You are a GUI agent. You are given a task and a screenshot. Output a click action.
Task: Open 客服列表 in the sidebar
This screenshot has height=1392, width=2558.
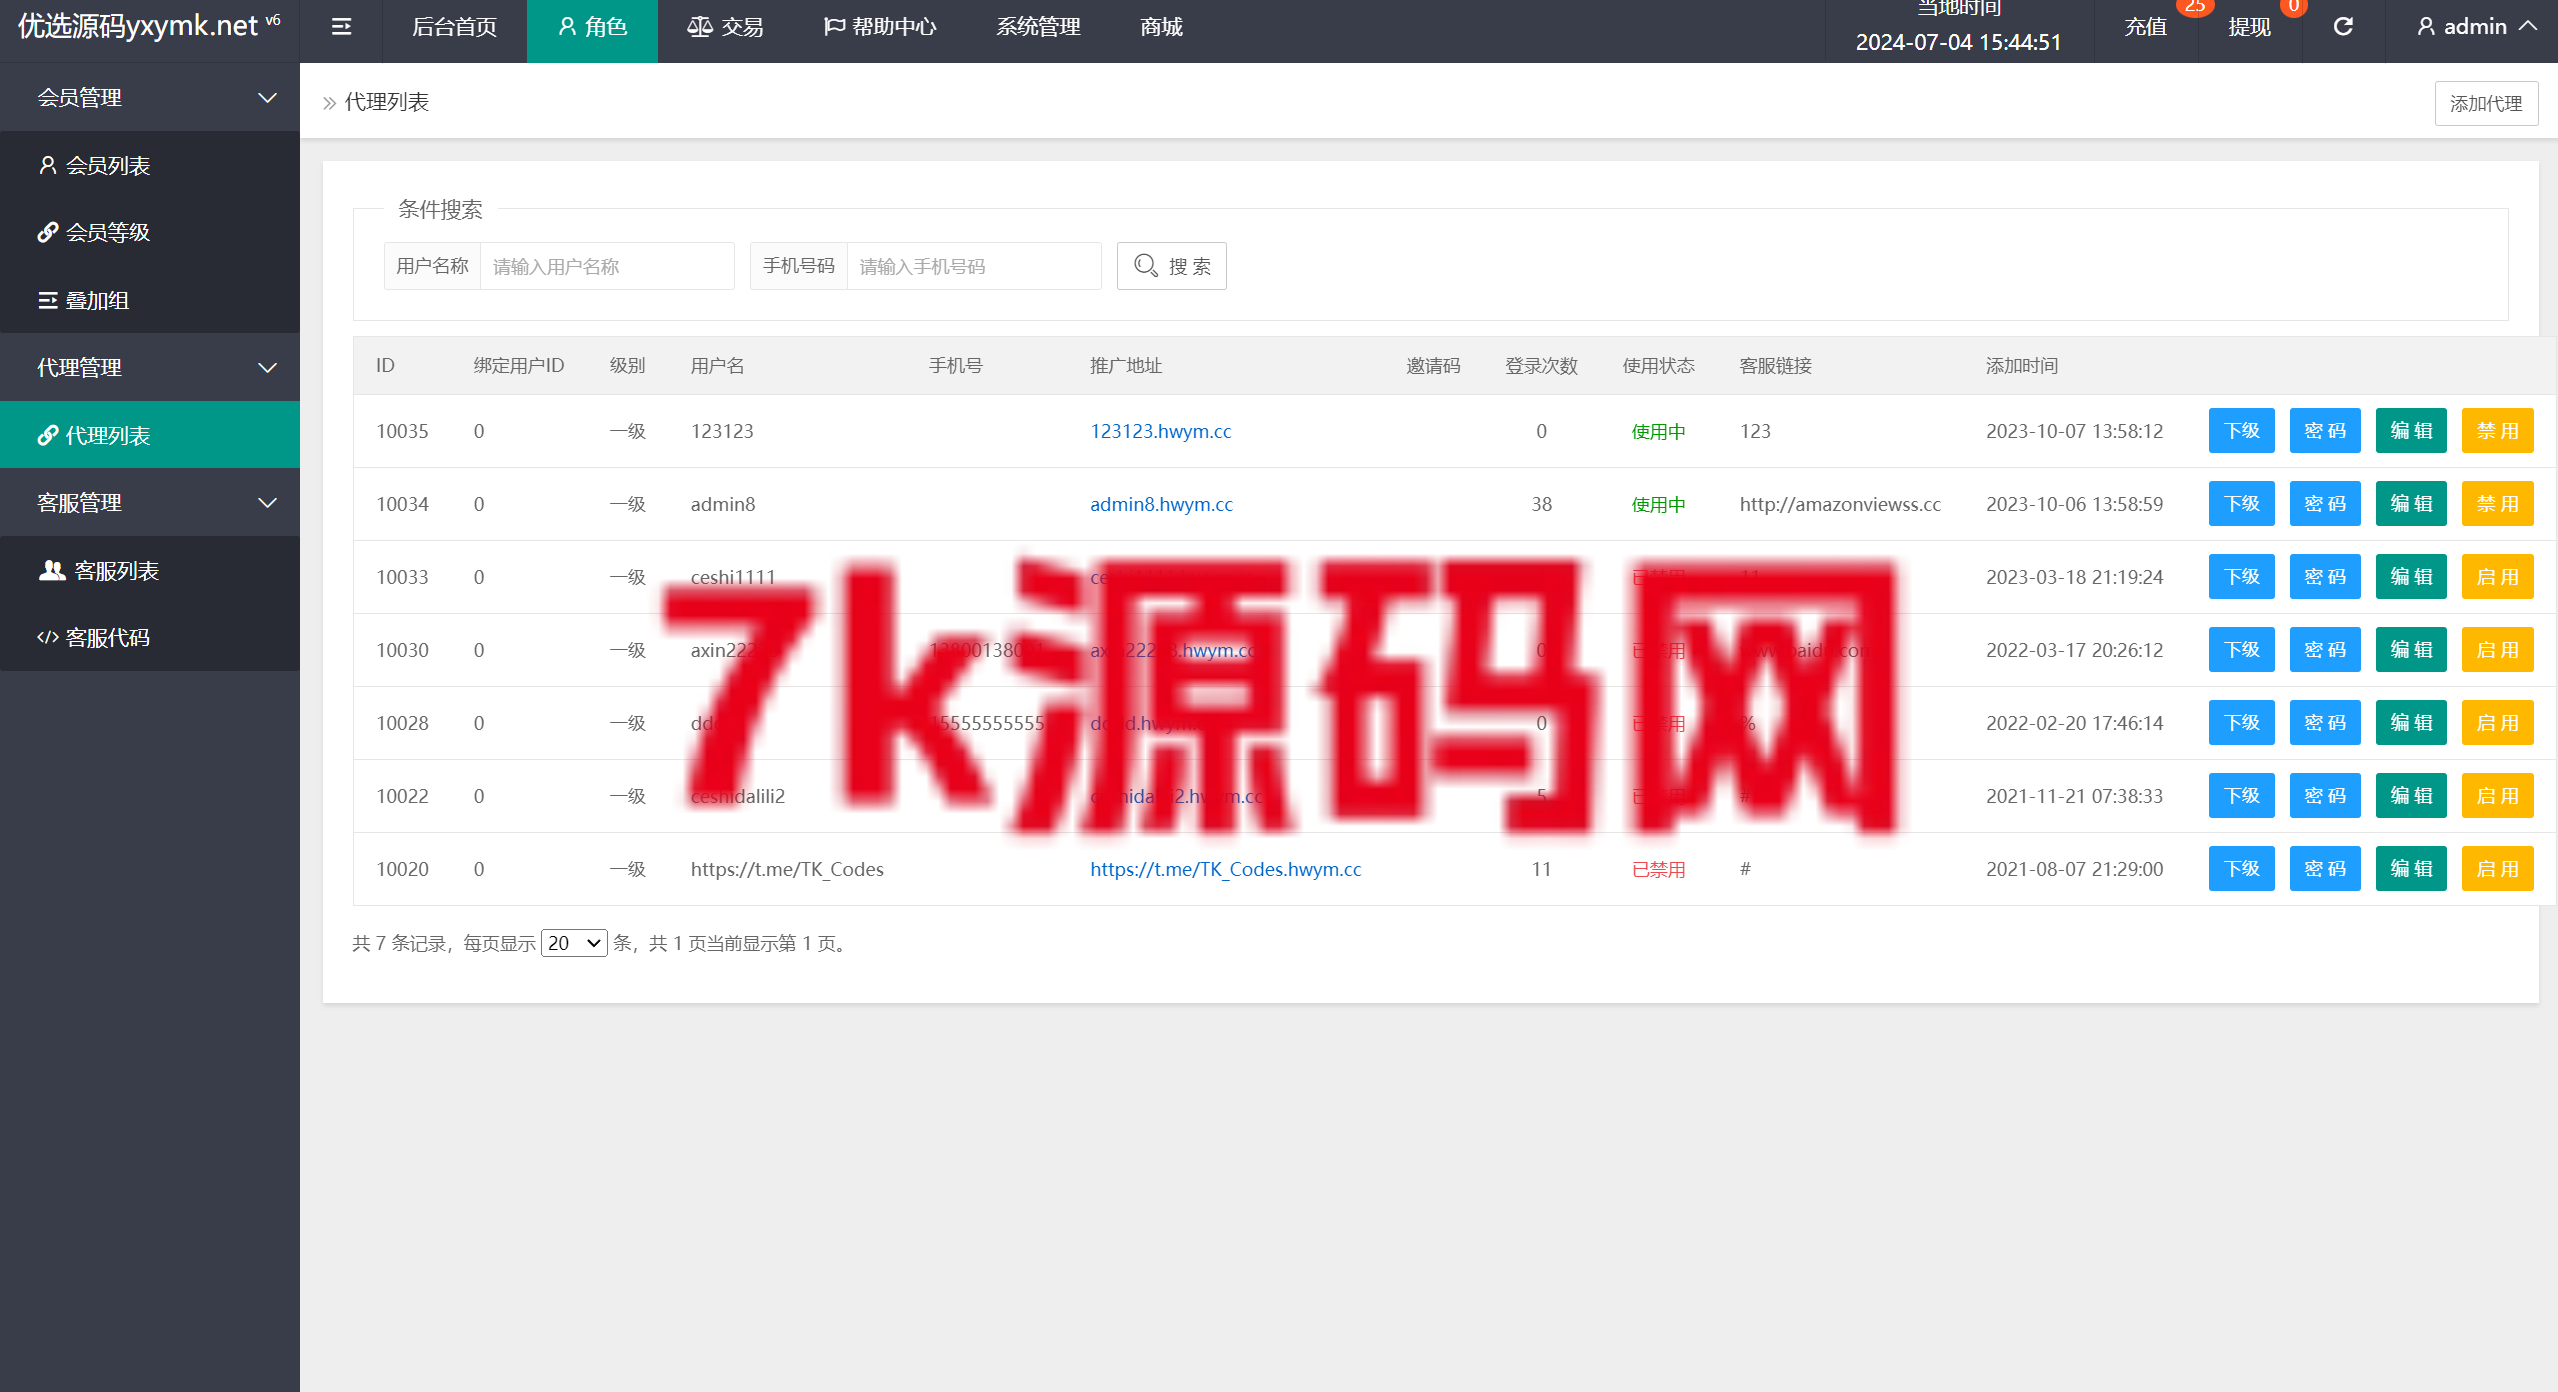tap(150, 571)
